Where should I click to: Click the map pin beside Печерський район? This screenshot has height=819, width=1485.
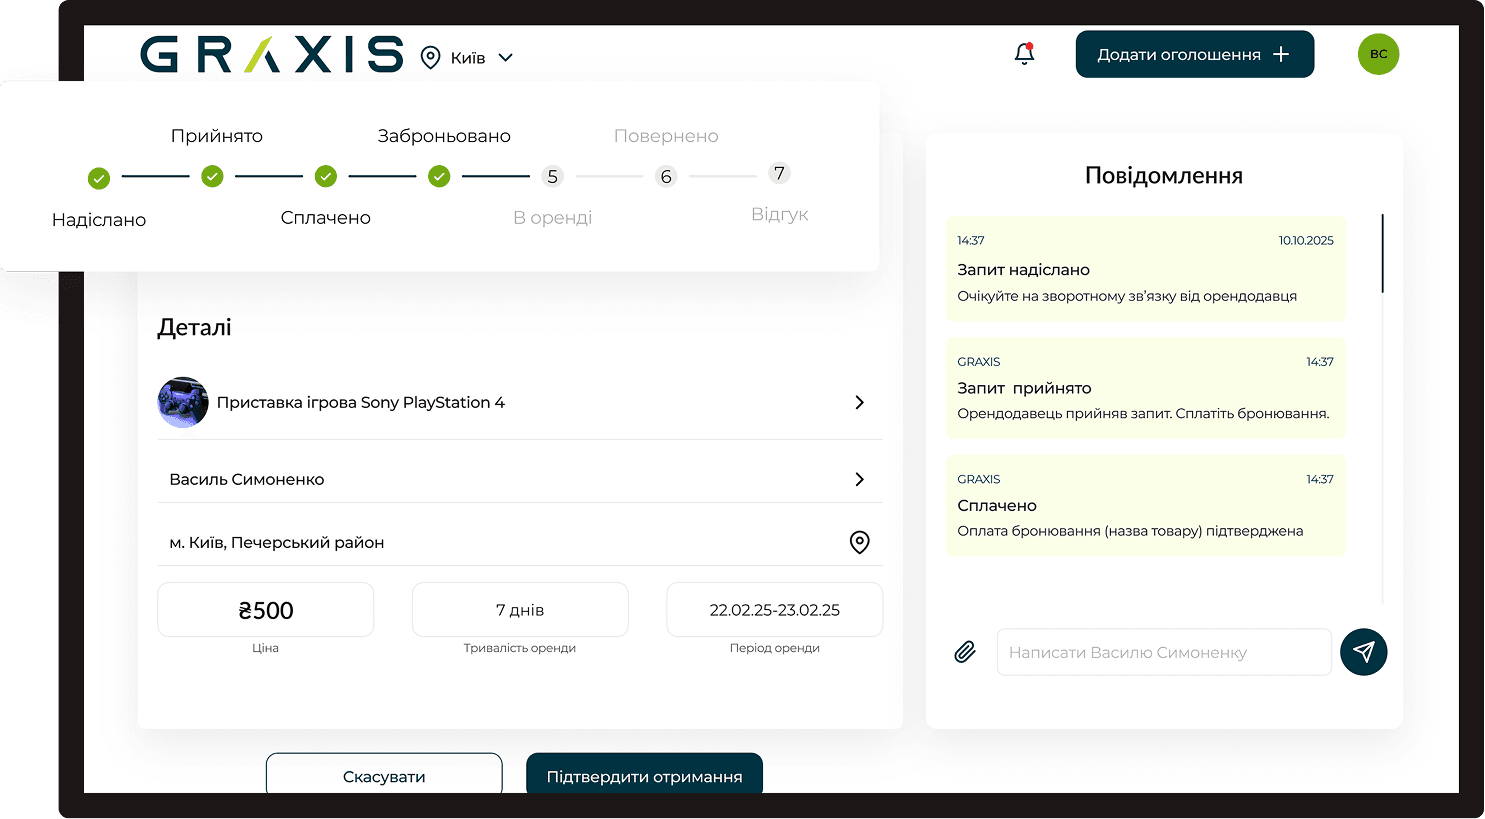pyautogui.click(x=859, y=542)
